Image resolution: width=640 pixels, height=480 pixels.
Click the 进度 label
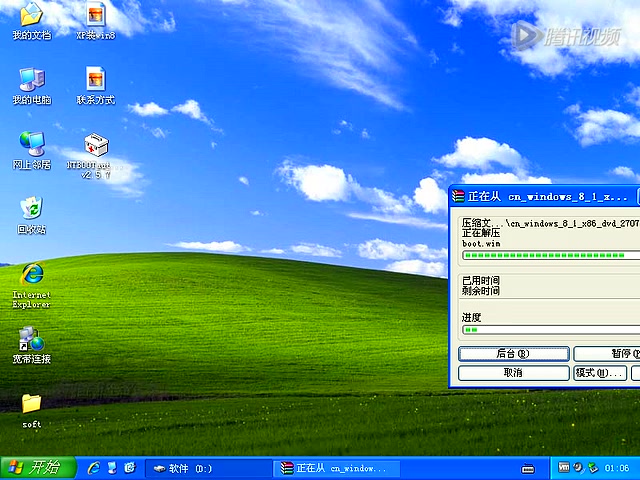click(x=471, y=318)
